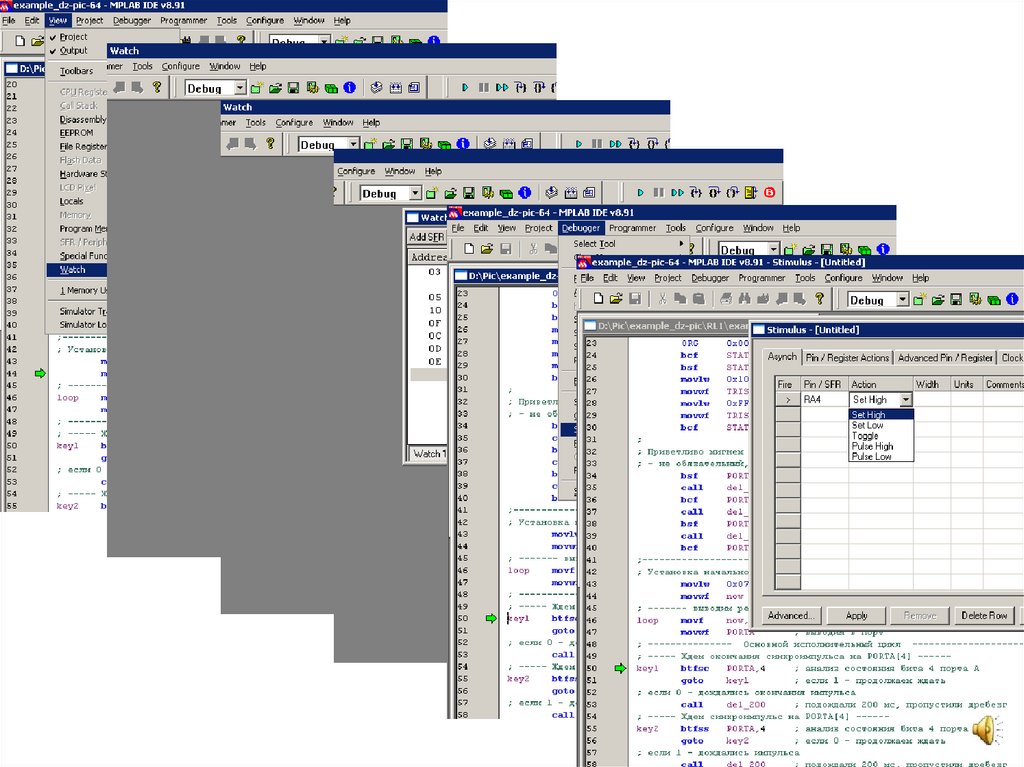Switch to Pin / Register Actions tab
Viewport: 1024px width, 767px height.
click(847, 357)
